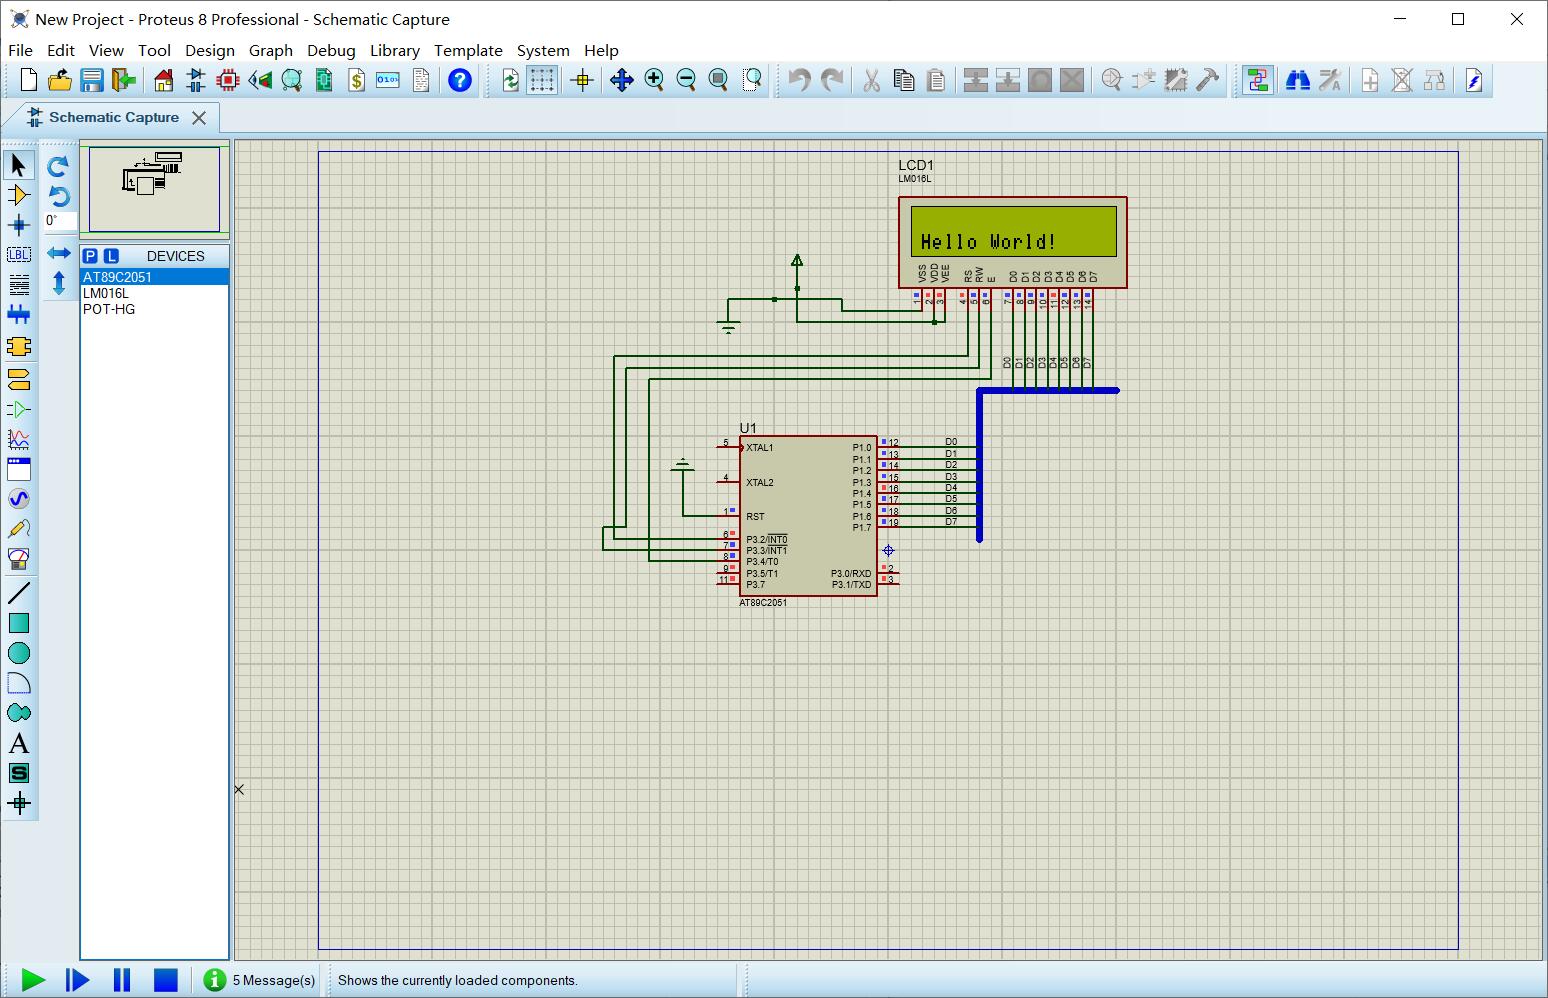This screenshot has width=1548, height=998.
Task: Open the Debug menu
Action: tap(331, 50)
